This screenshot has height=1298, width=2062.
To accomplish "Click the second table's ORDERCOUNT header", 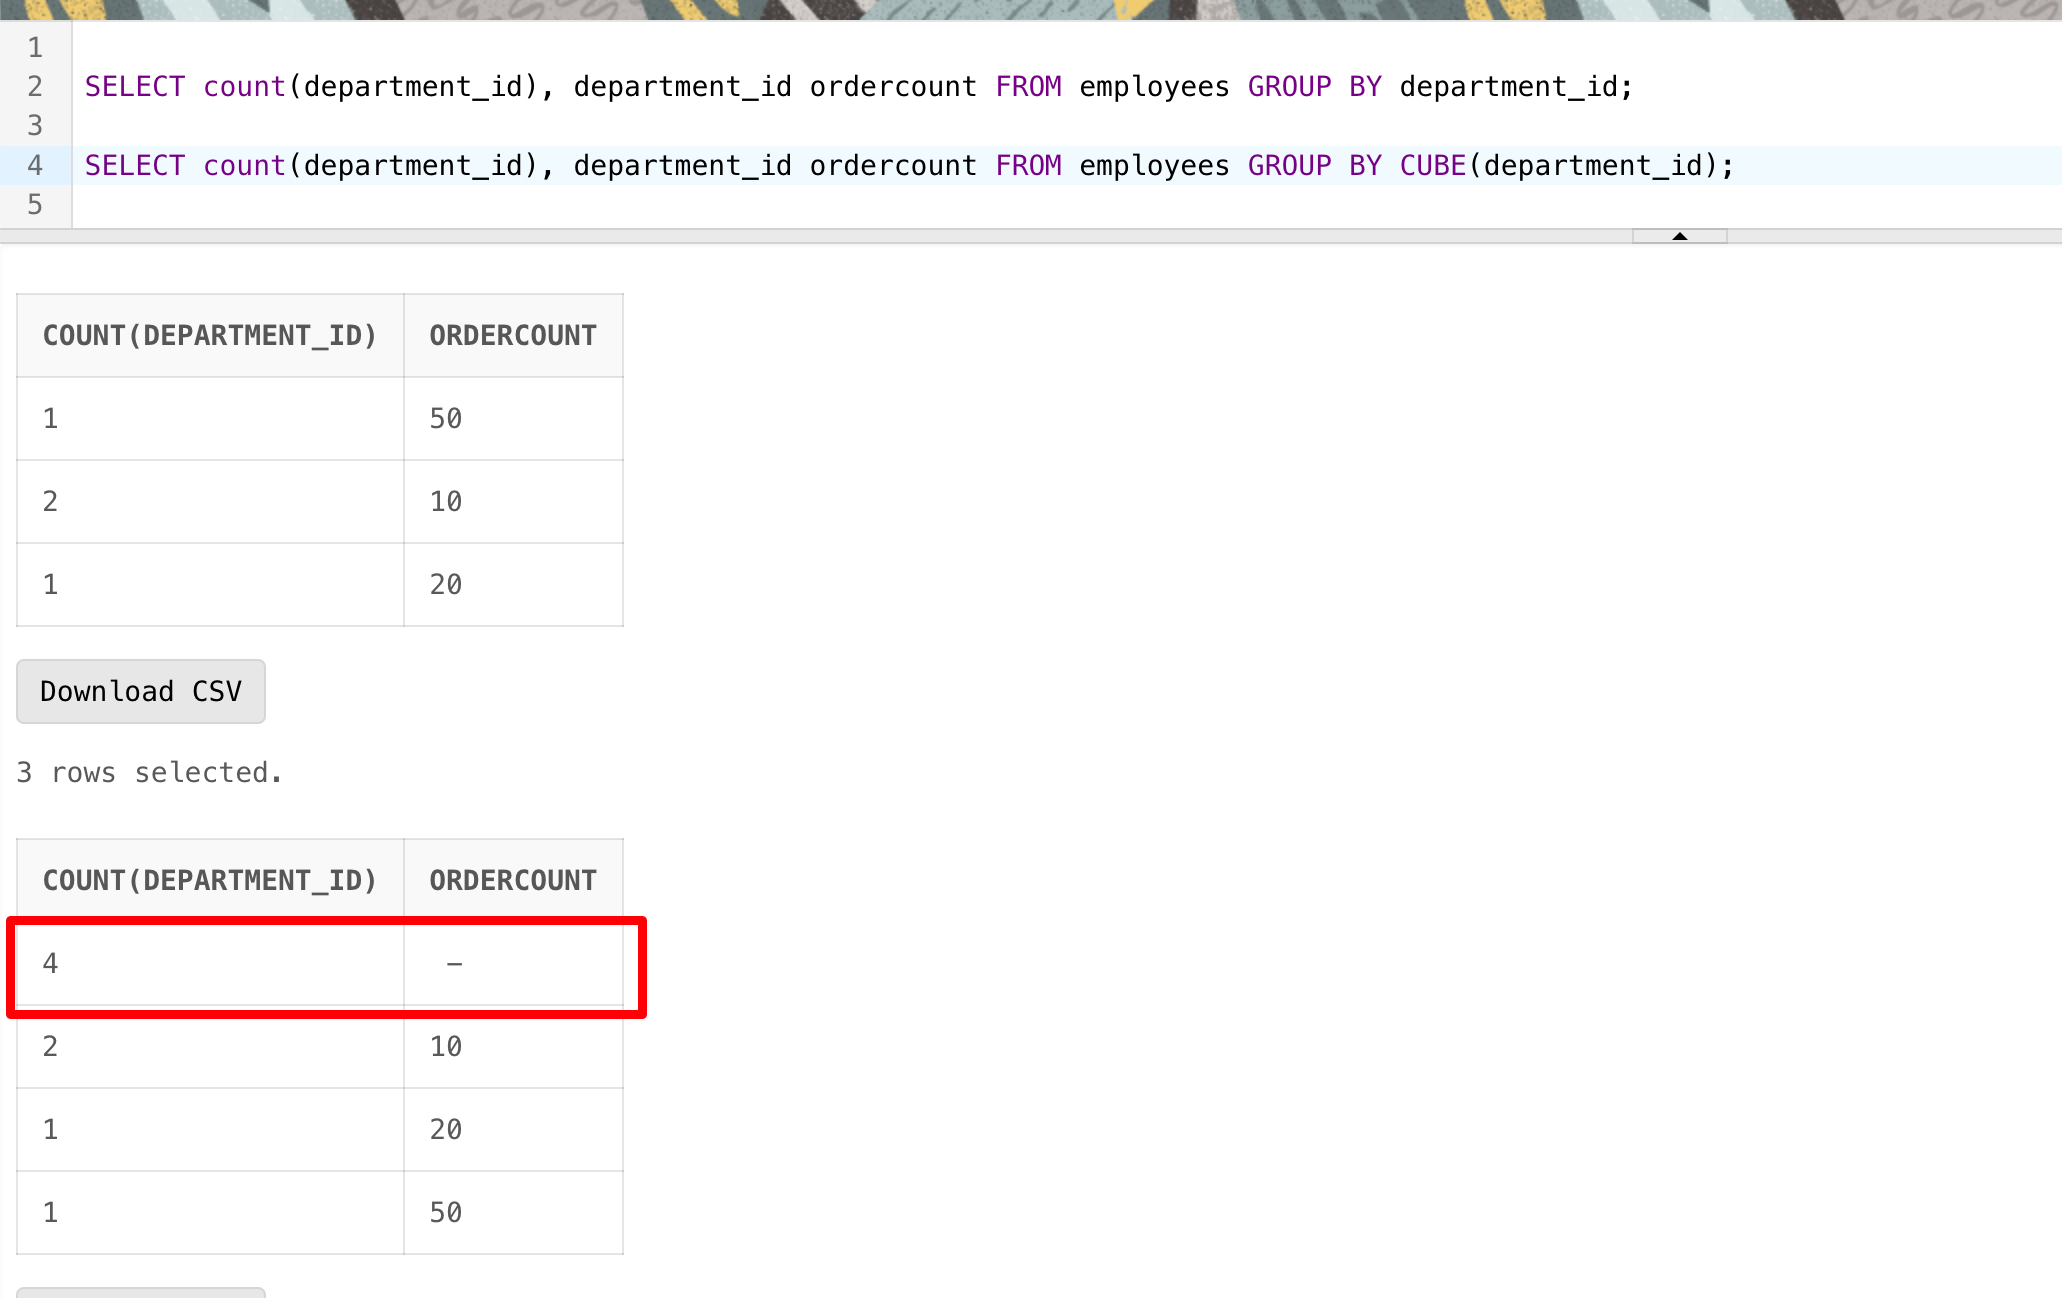I will pyautogui.click(x=513, y=881).
